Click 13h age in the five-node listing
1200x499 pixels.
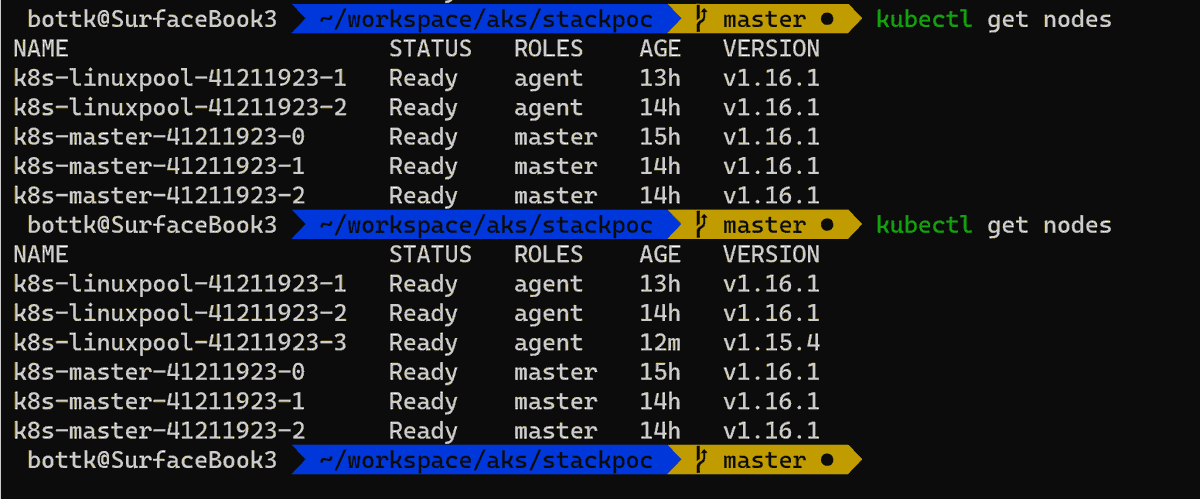tap(660, 78)
